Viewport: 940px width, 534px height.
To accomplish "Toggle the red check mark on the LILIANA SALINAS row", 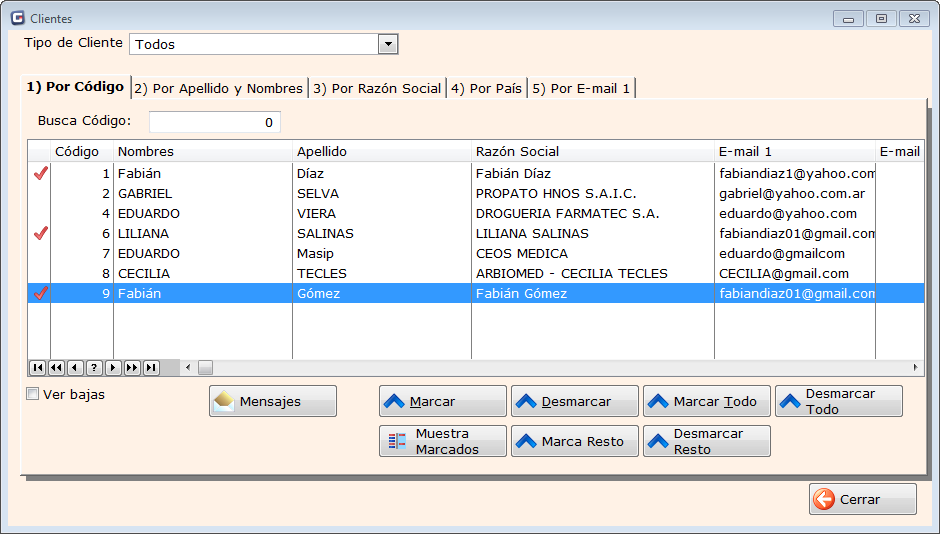I will (40, 233).
